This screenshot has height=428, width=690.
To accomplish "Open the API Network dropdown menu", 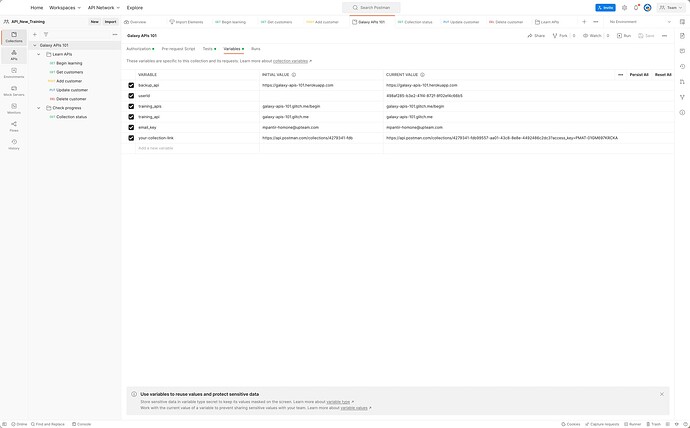I will click(103, 8).
